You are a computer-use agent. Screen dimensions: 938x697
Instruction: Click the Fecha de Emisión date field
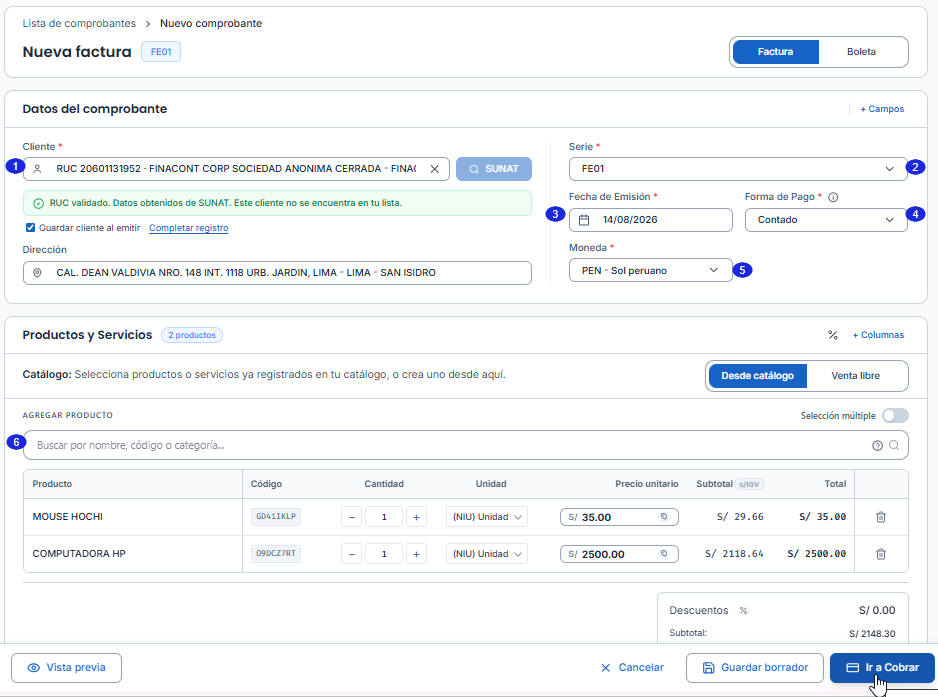(x=650, y=220)
